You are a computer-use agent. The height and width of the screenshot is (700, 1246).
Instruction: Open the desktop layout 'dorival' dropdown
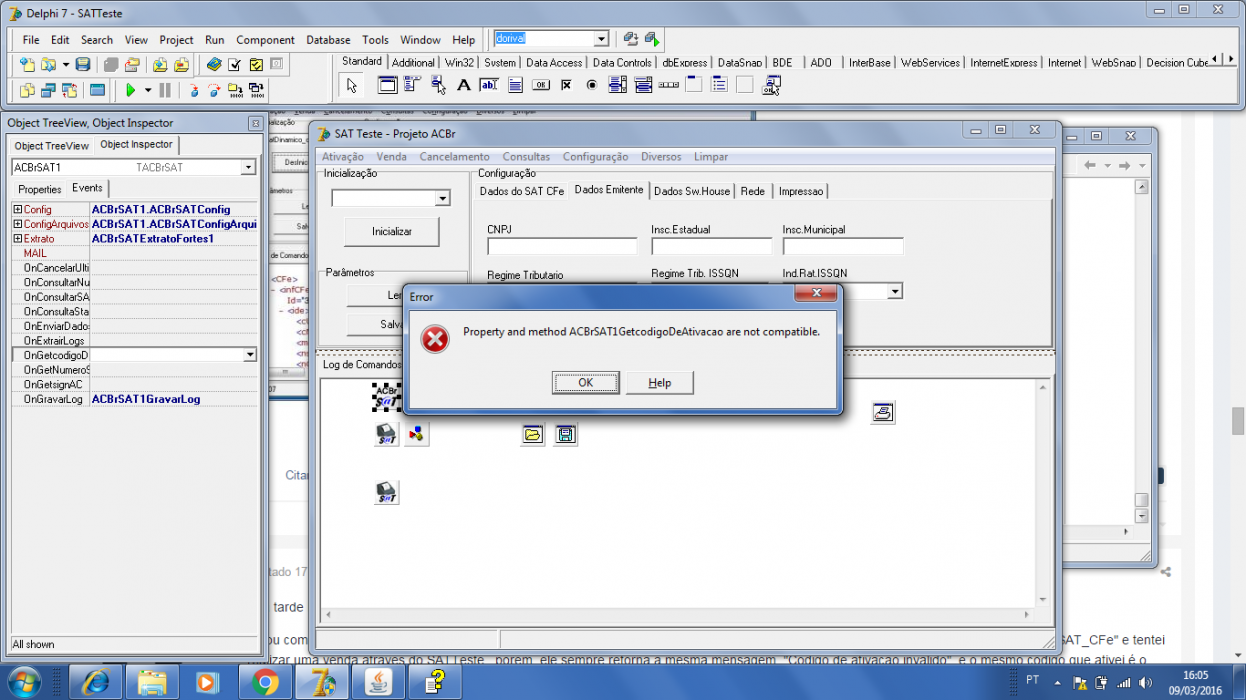[x=601, y=39]
